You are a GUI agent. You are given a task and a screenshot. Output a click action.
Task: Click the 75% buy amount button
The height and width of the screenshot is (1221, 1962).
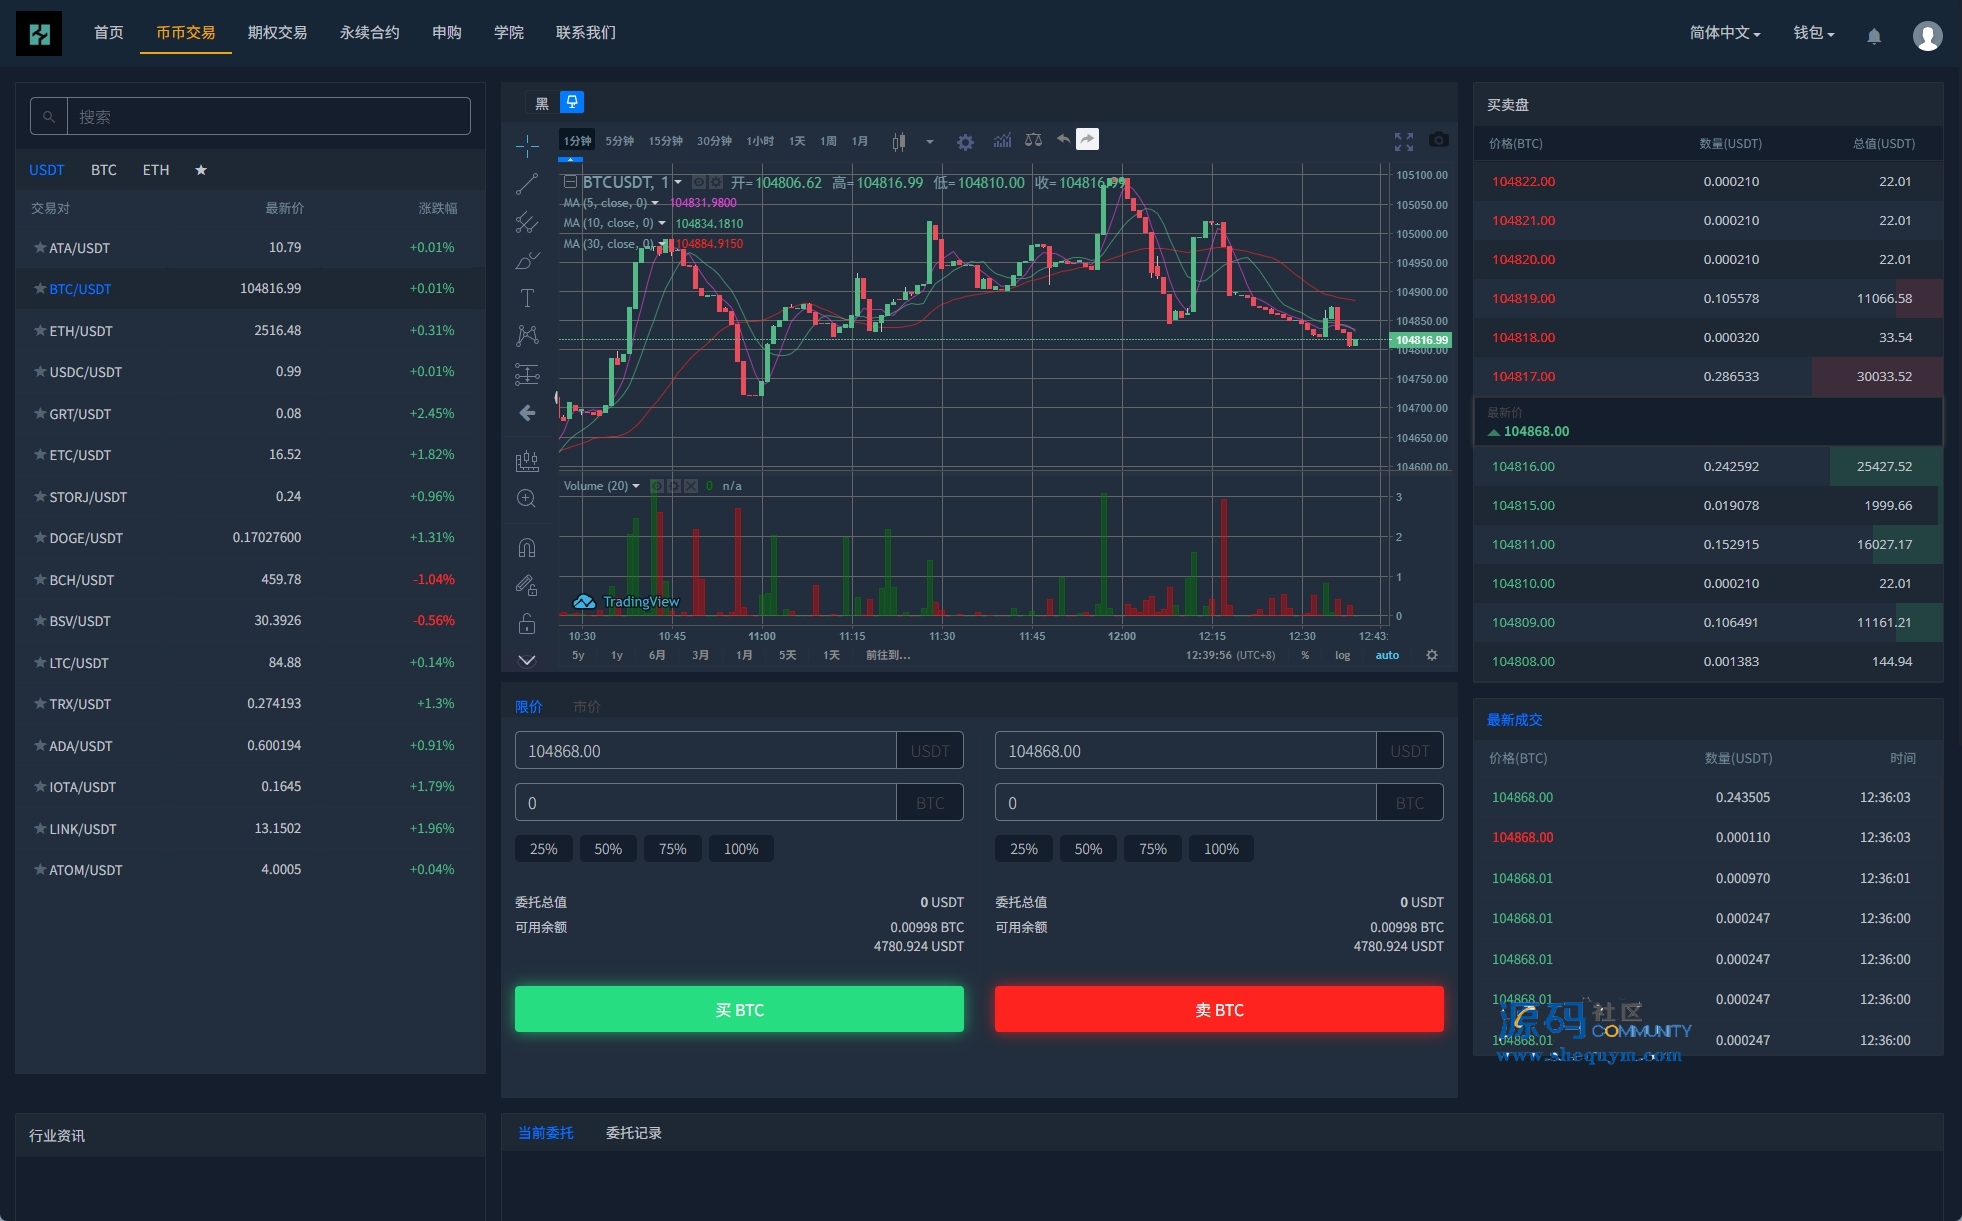[672, 849]
